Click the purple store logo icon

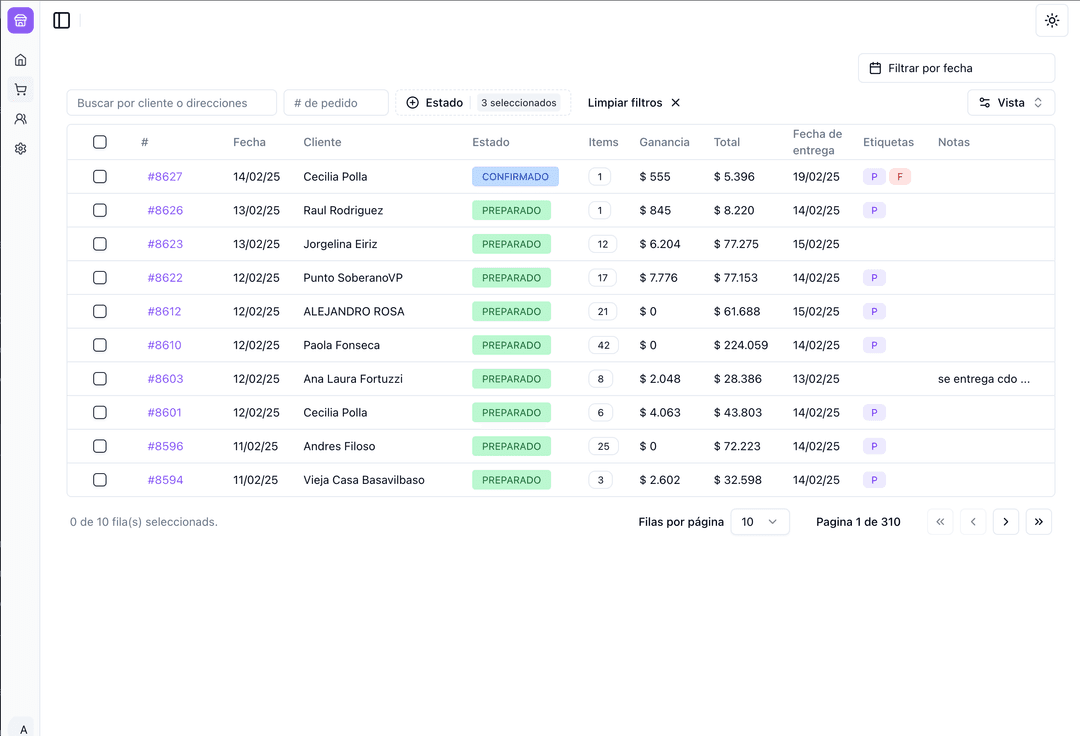tap(20, 20)
